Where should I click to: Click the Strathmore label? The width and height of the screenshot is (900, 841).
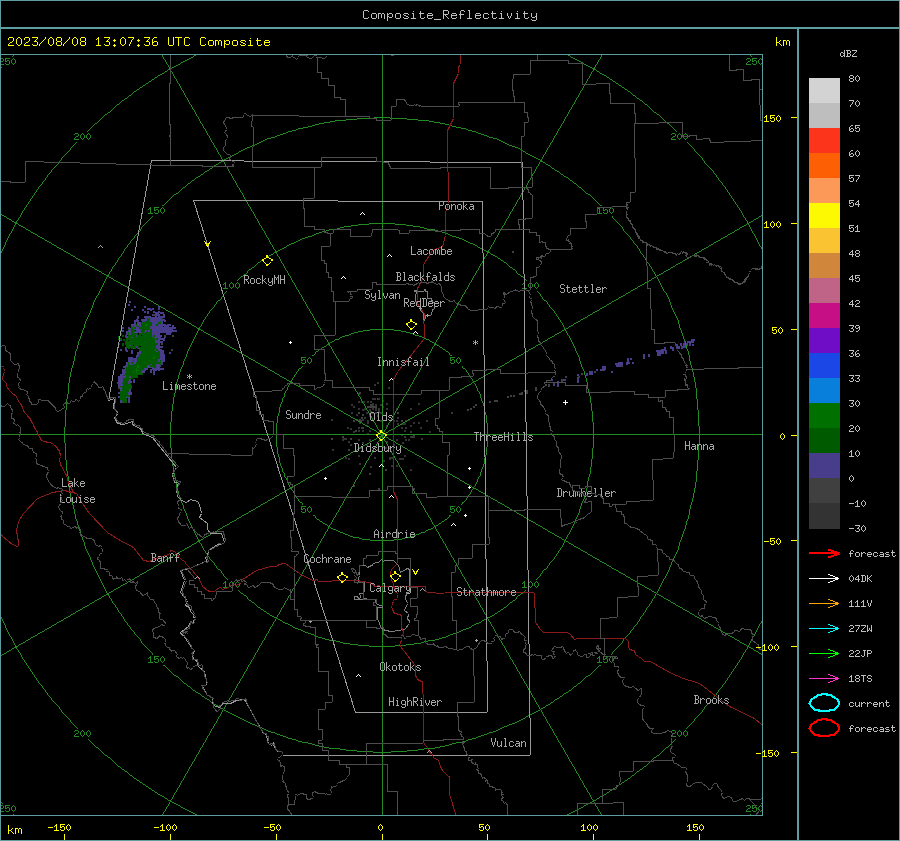[x=486, y=592]
